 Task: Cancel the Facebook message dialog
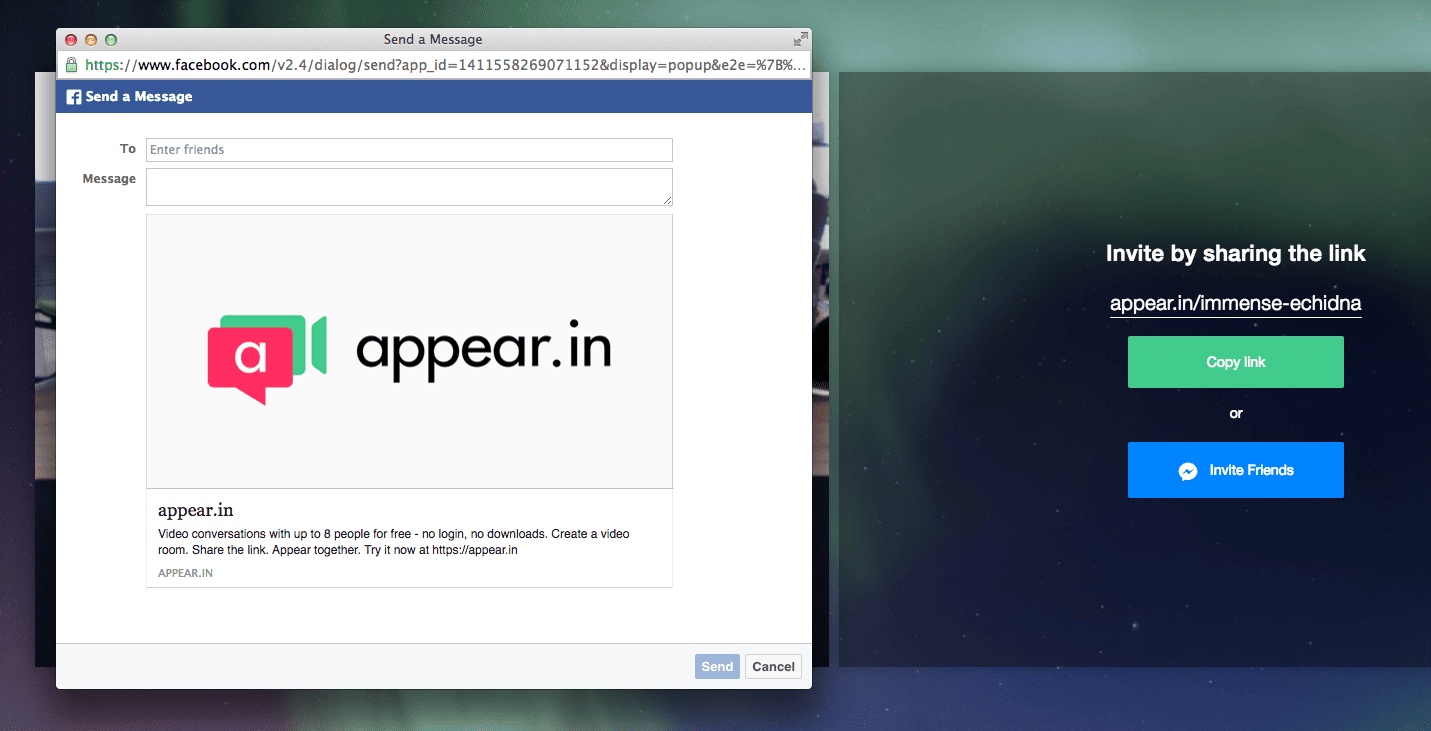773,667
